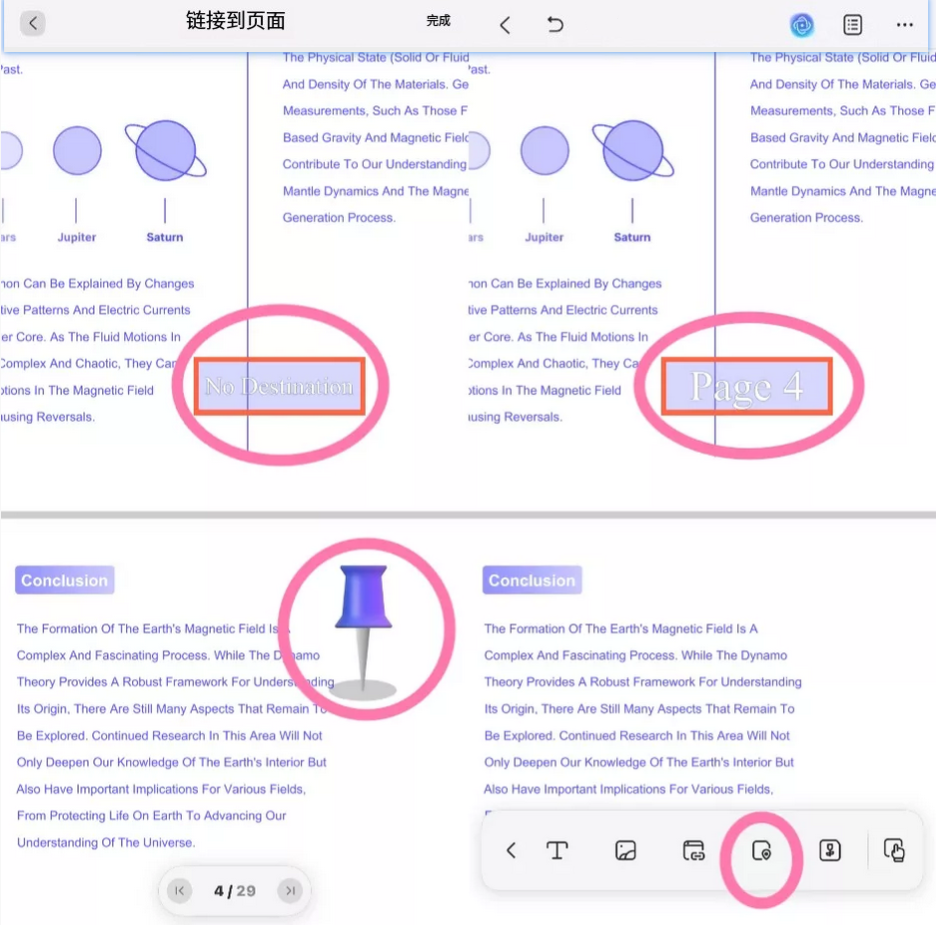Jump to the last page
The height and width of the screenshot is (925, 936).
(x=290, y=891)
